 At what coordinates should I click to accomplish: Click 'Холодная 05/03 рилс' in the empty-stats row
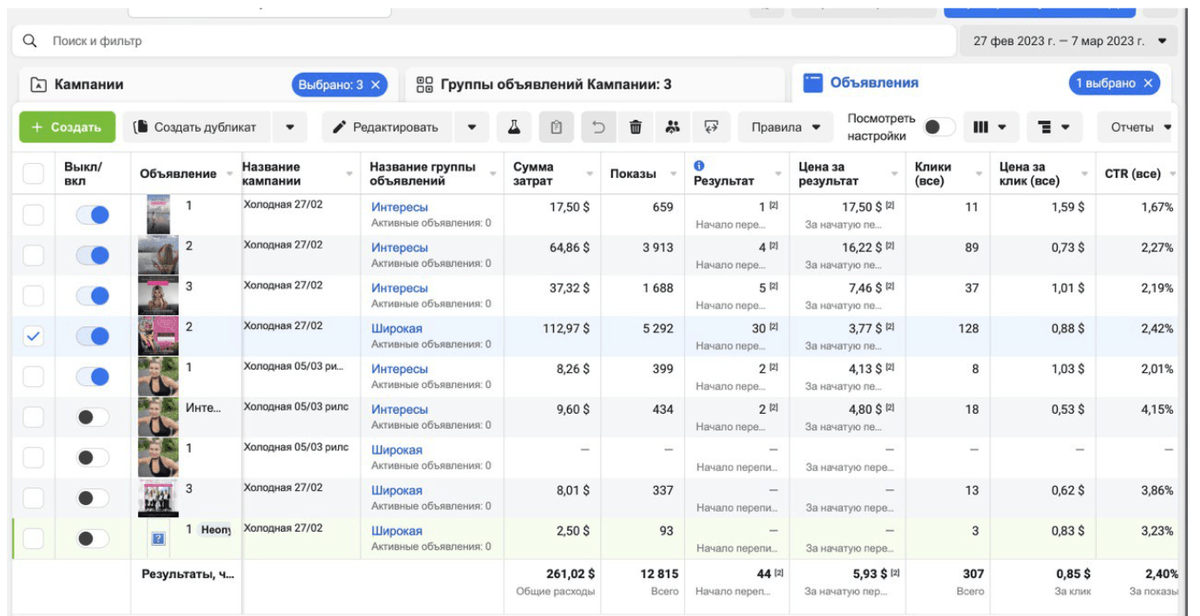(296, 446)
